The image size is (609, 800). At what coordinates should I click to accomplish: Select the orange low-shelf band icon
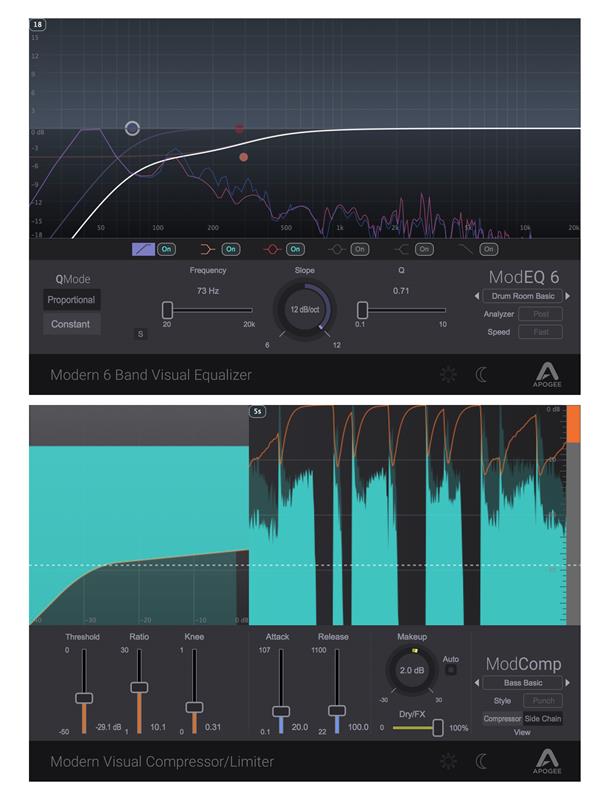[x=208, y=249]
